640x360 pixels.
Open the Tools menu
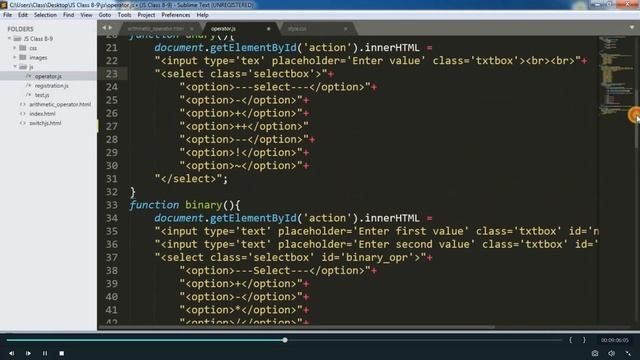[124, 15]
